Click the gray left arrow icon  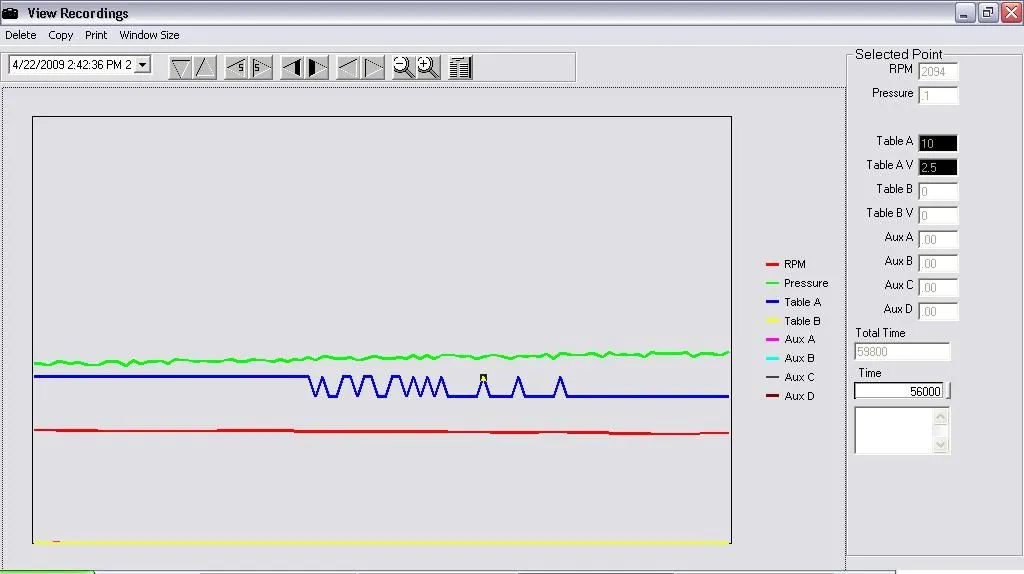tap(349, 67)
